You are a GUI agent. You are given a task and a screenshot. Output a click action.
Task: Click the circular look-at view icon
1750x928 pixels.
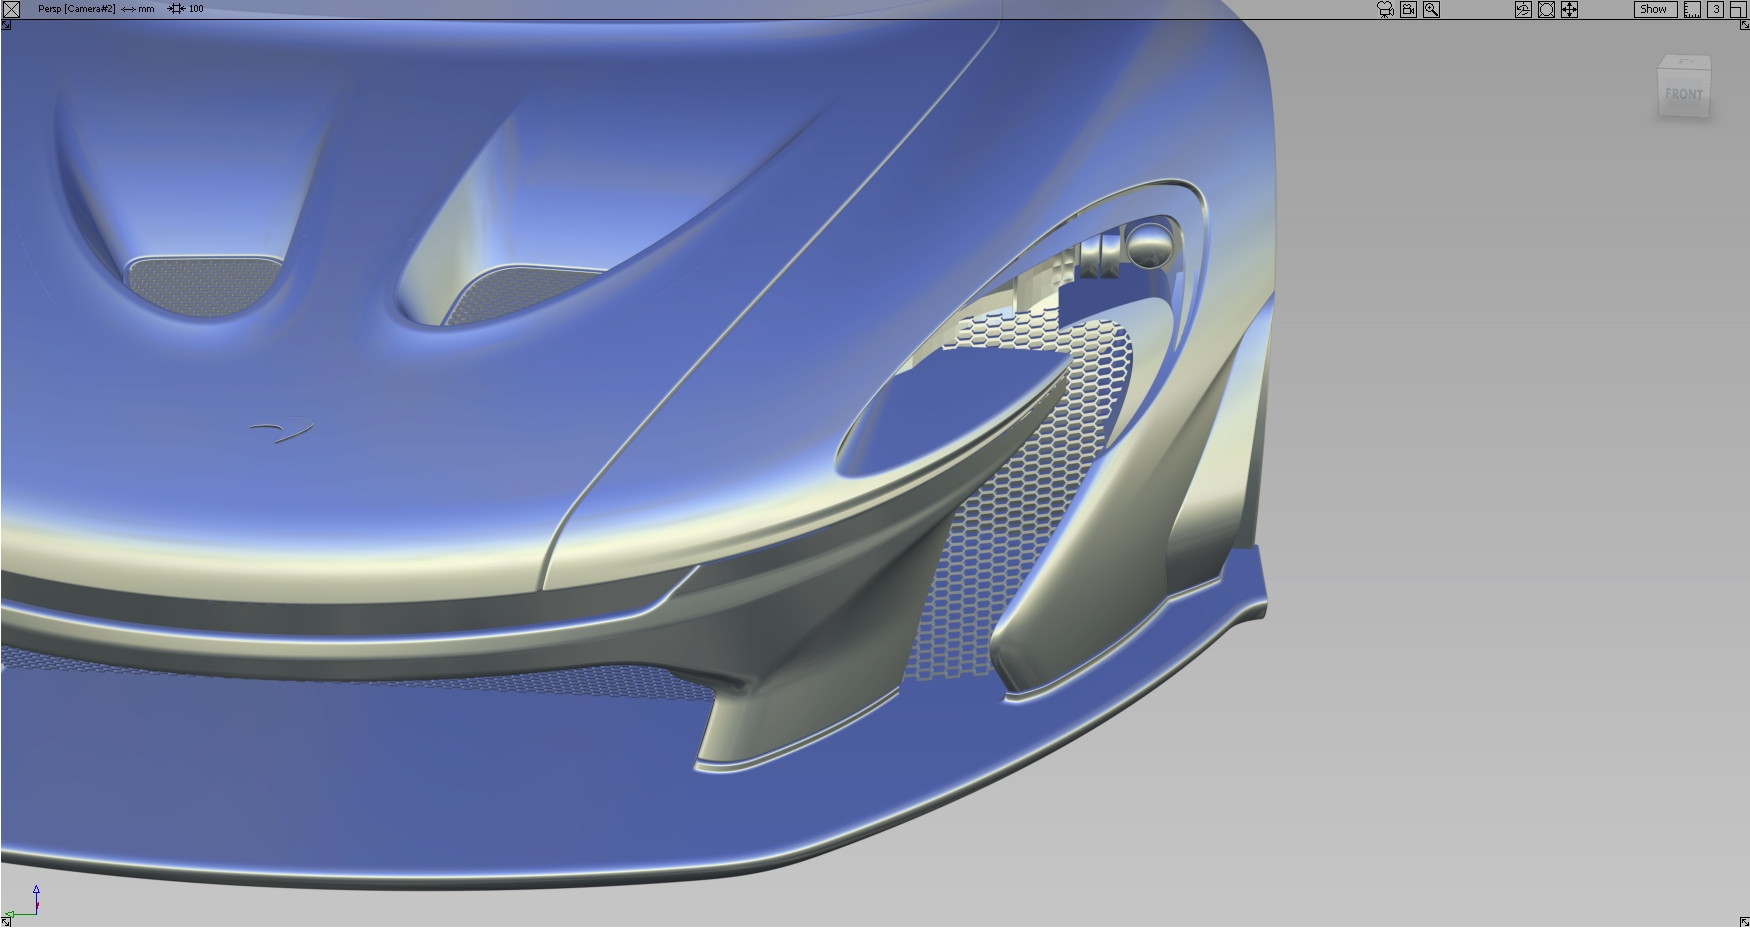1546,9
